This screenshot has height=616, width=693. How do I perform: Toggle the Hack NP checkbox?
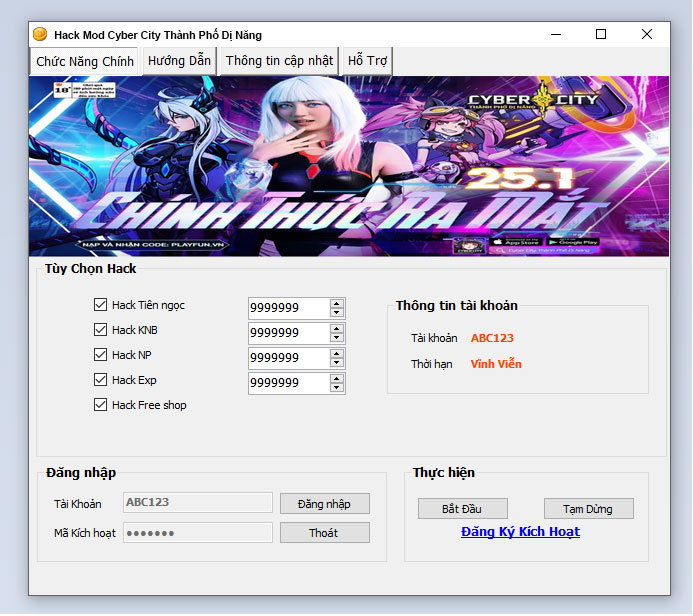coord(100,354)
